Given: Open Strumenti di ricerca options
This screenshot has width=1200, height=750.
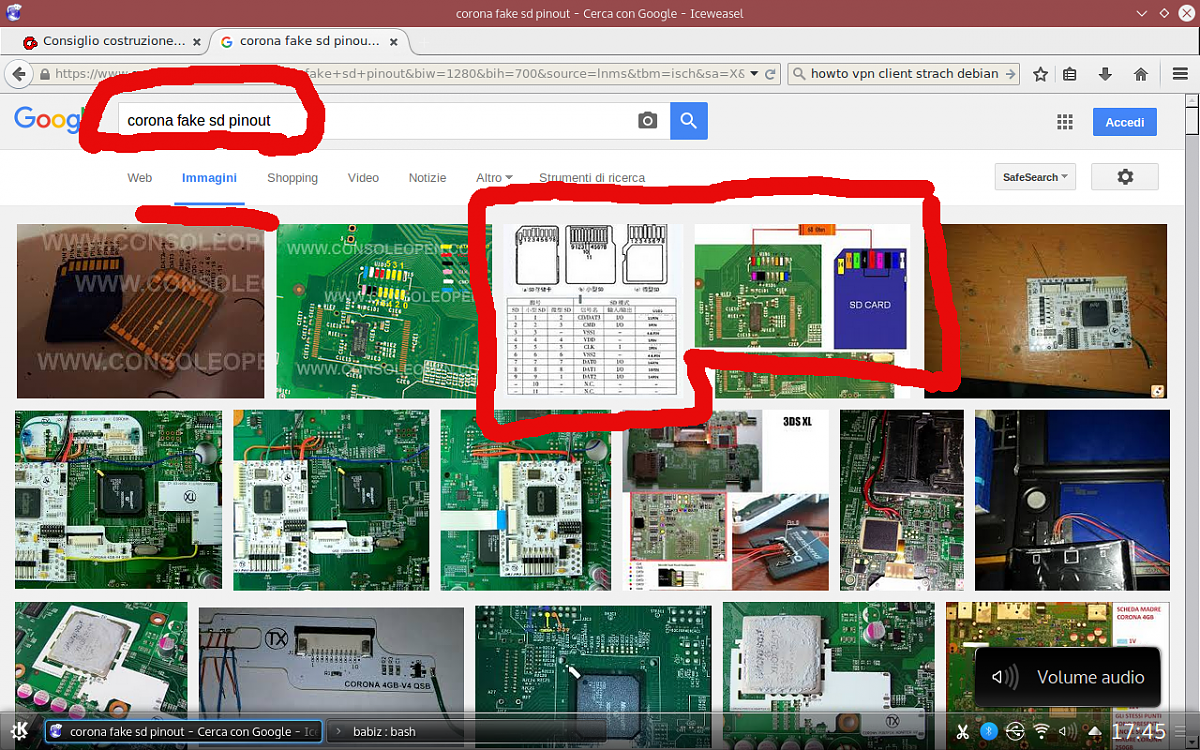Looking at the screenshot, I should (592, 178).
